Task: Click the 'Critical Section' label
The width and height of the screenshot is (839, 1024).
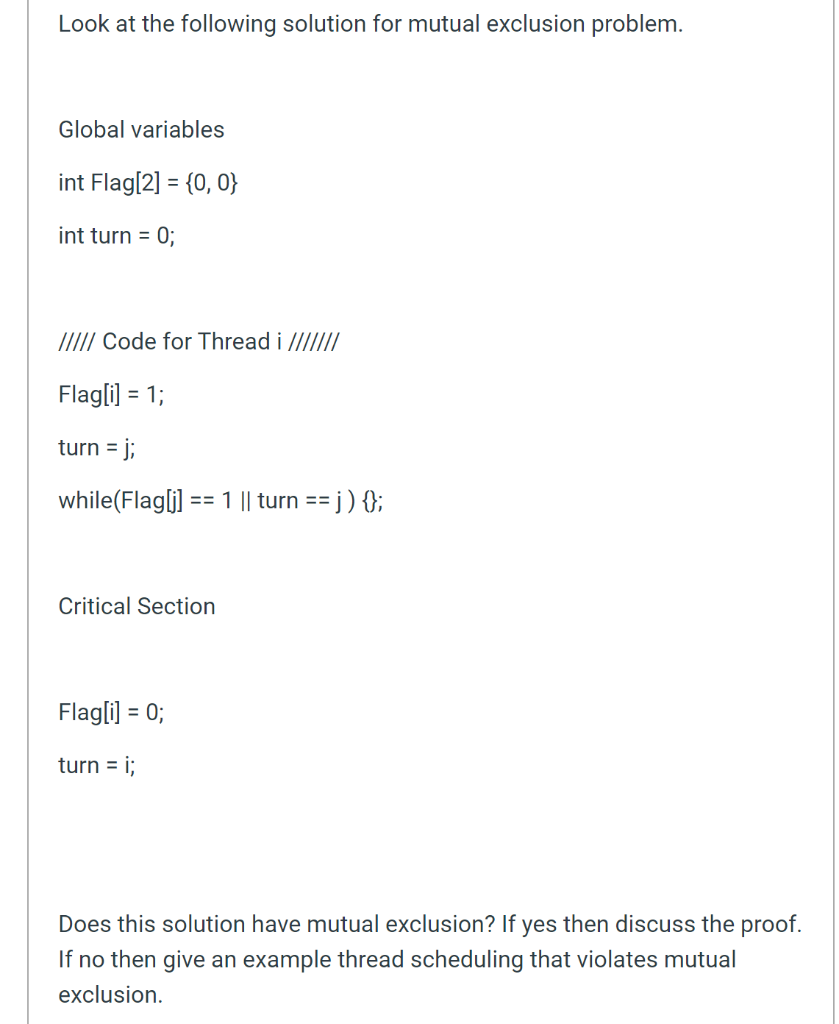Action: pyautogui.click(x=136, y=606)
